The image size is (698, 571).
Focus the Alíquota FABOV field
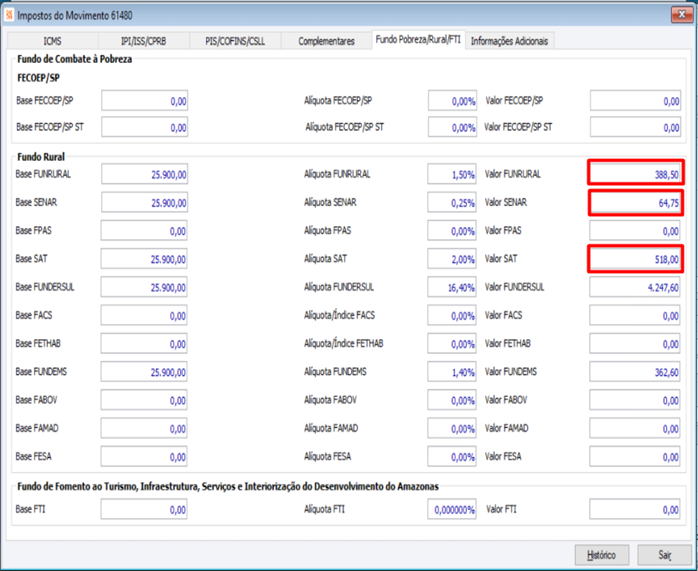[x=452, y=400]
